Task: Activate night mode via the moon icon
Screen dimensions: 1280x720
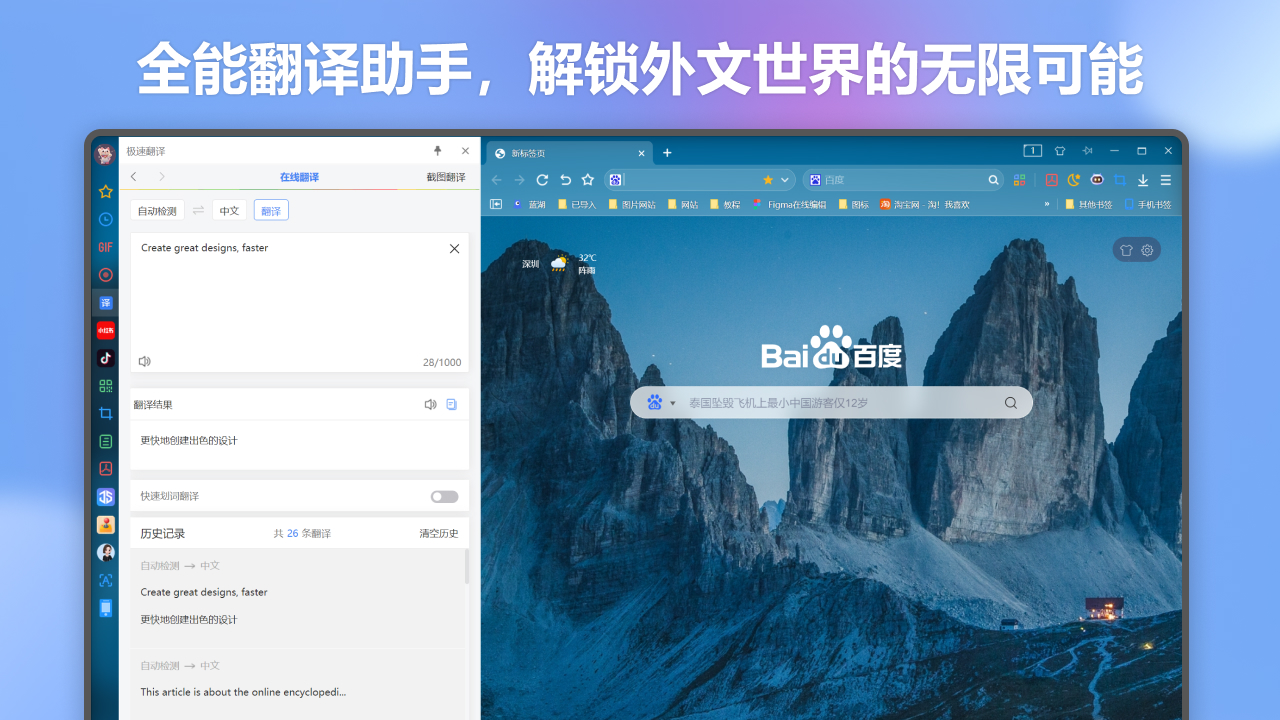Action: tap(1073, 180)
